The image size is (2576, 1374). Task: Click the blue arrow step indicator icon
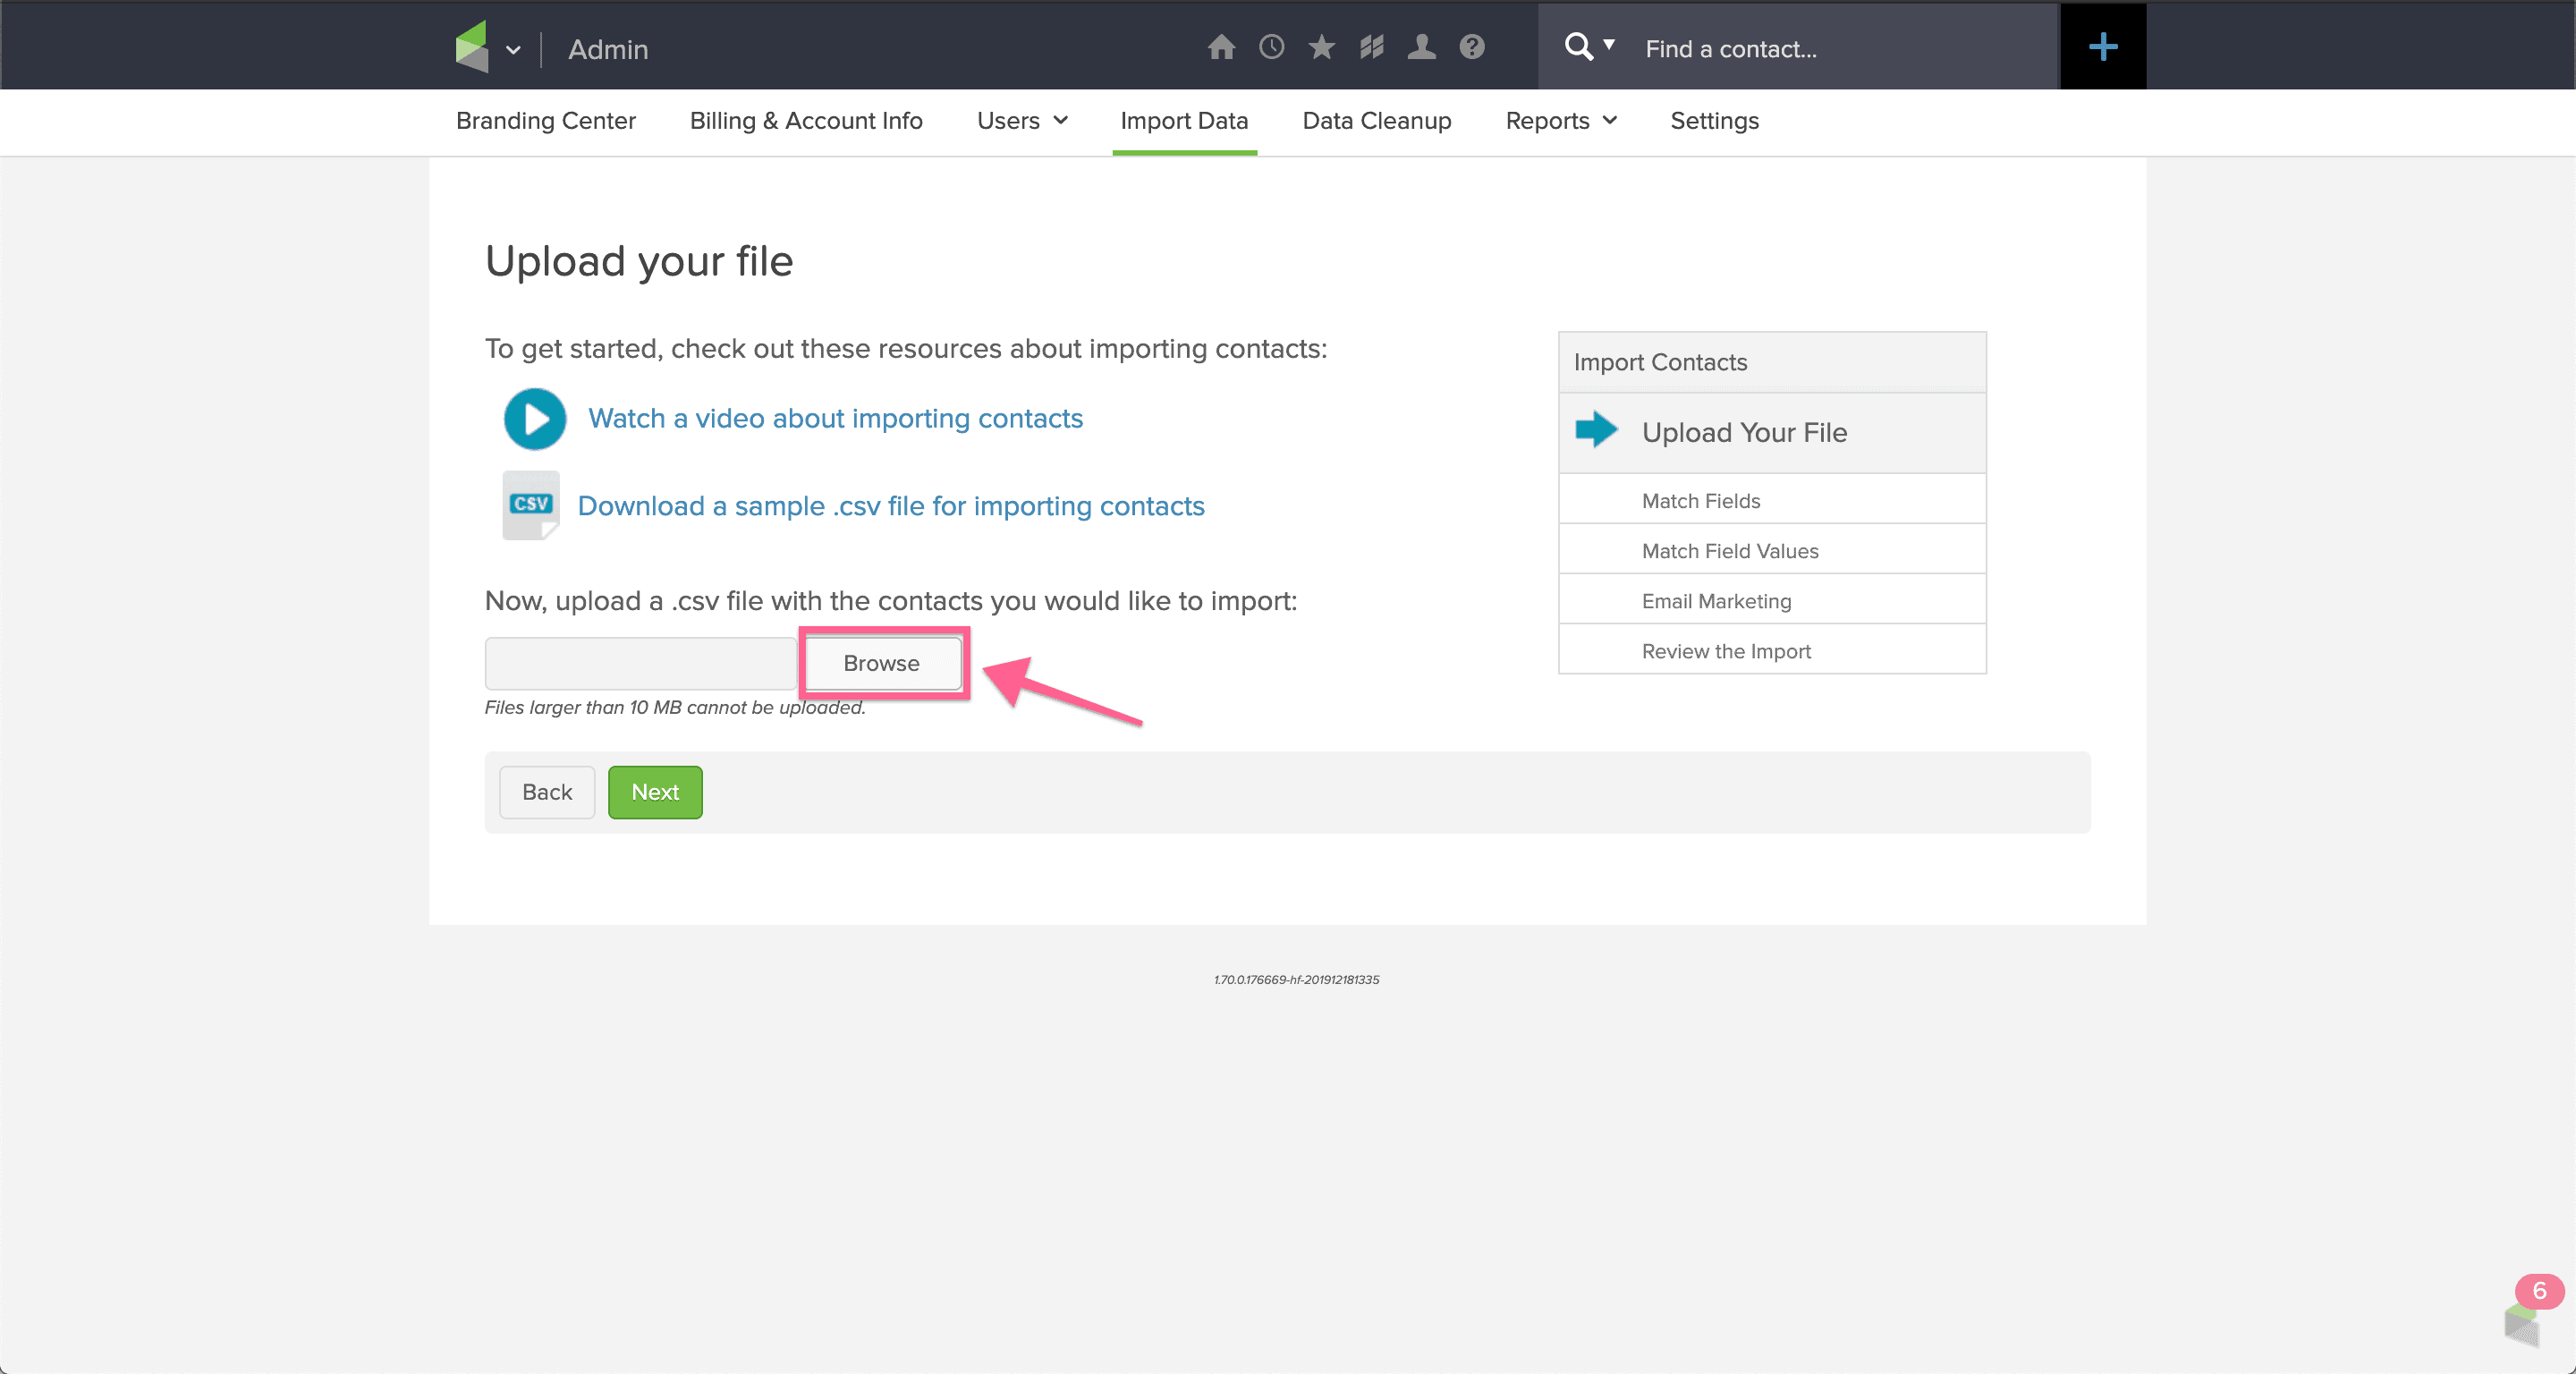(1596, 430)
